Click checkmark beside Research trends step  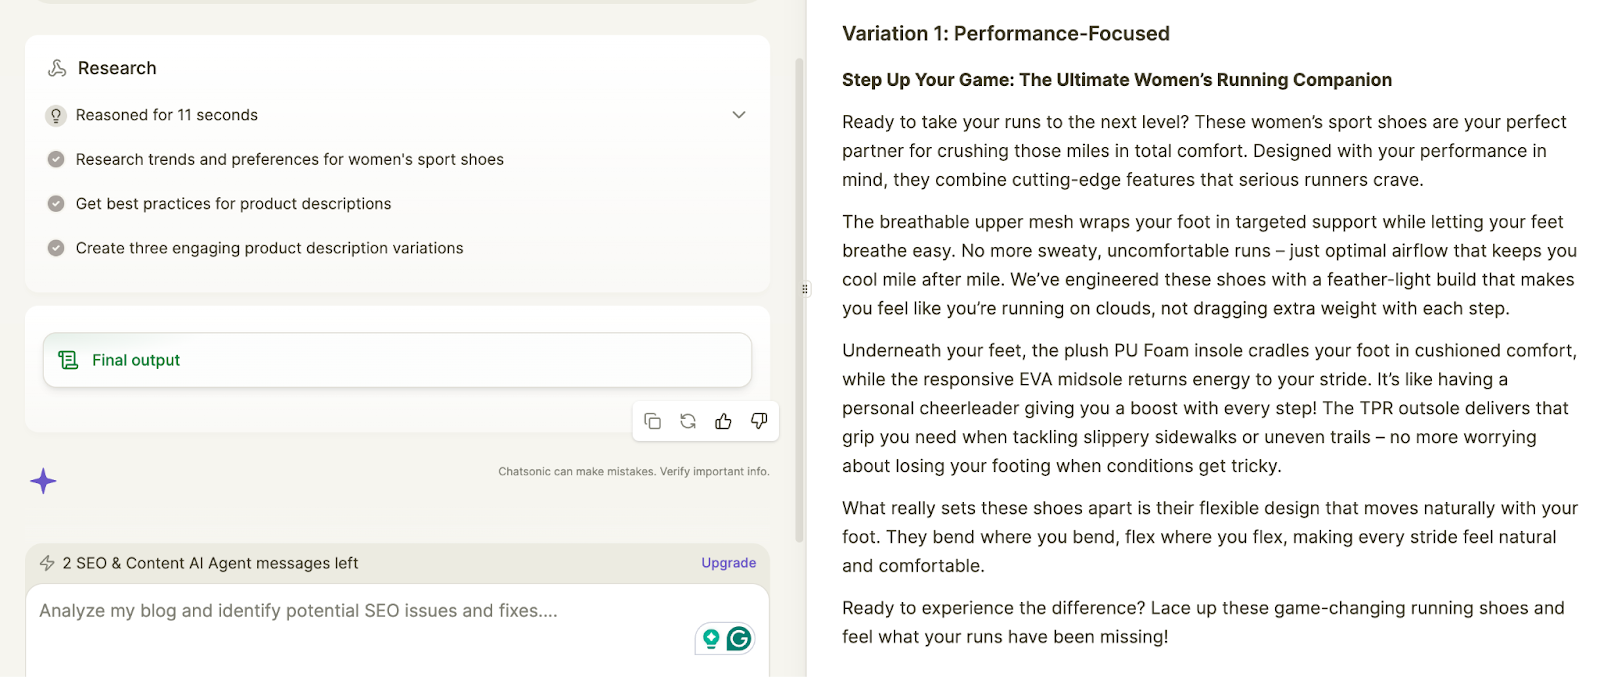coord(56,159)
